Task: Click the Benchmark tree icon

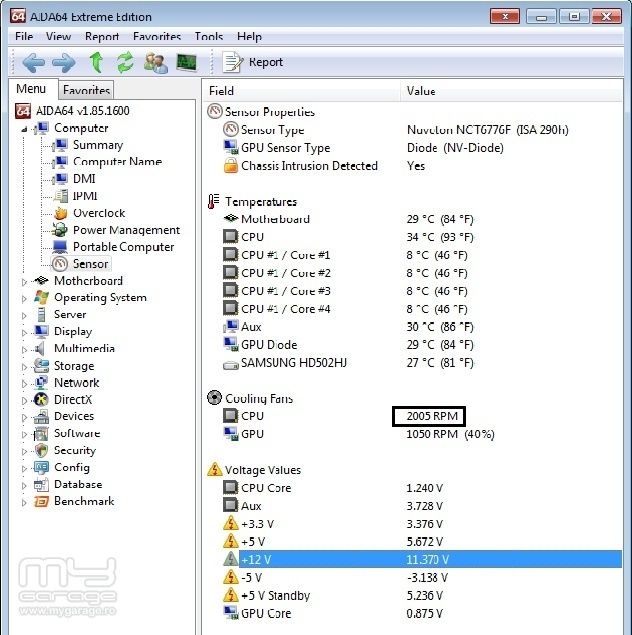Action: point(41,501)
